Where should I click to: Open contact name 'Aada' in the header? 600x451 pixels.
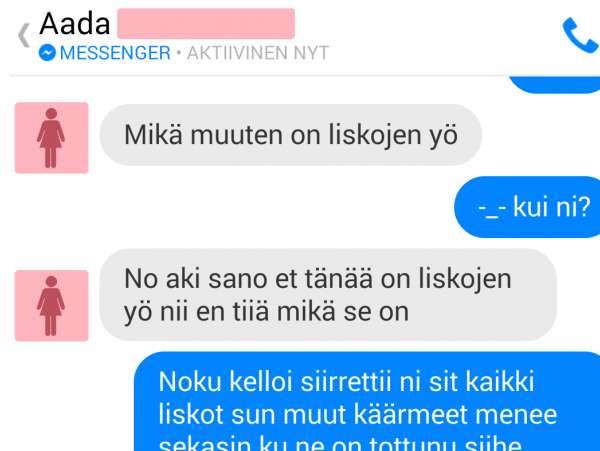click(75, 24)
